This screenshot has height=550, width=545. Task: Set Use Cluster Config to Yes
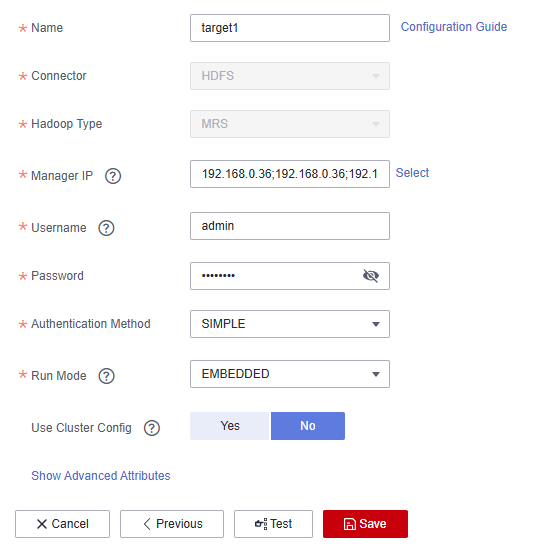(x=230, y=426)
